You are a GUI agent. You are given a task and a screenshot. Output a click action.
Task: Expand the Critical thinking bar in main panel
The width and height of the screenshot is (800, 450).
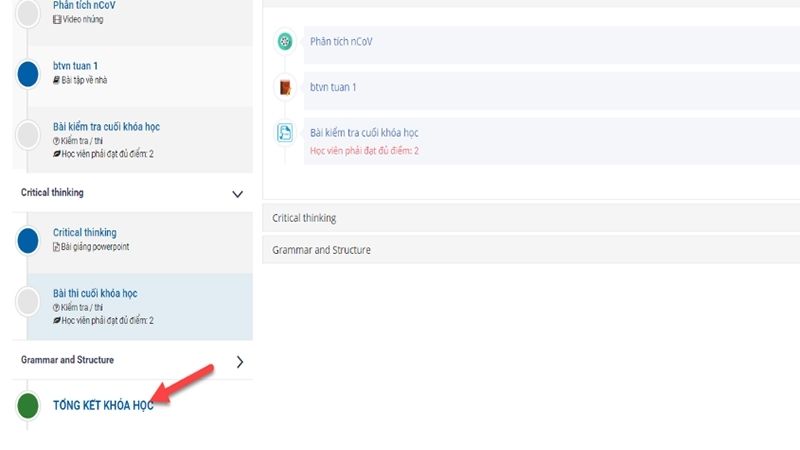tap(531, 218)
